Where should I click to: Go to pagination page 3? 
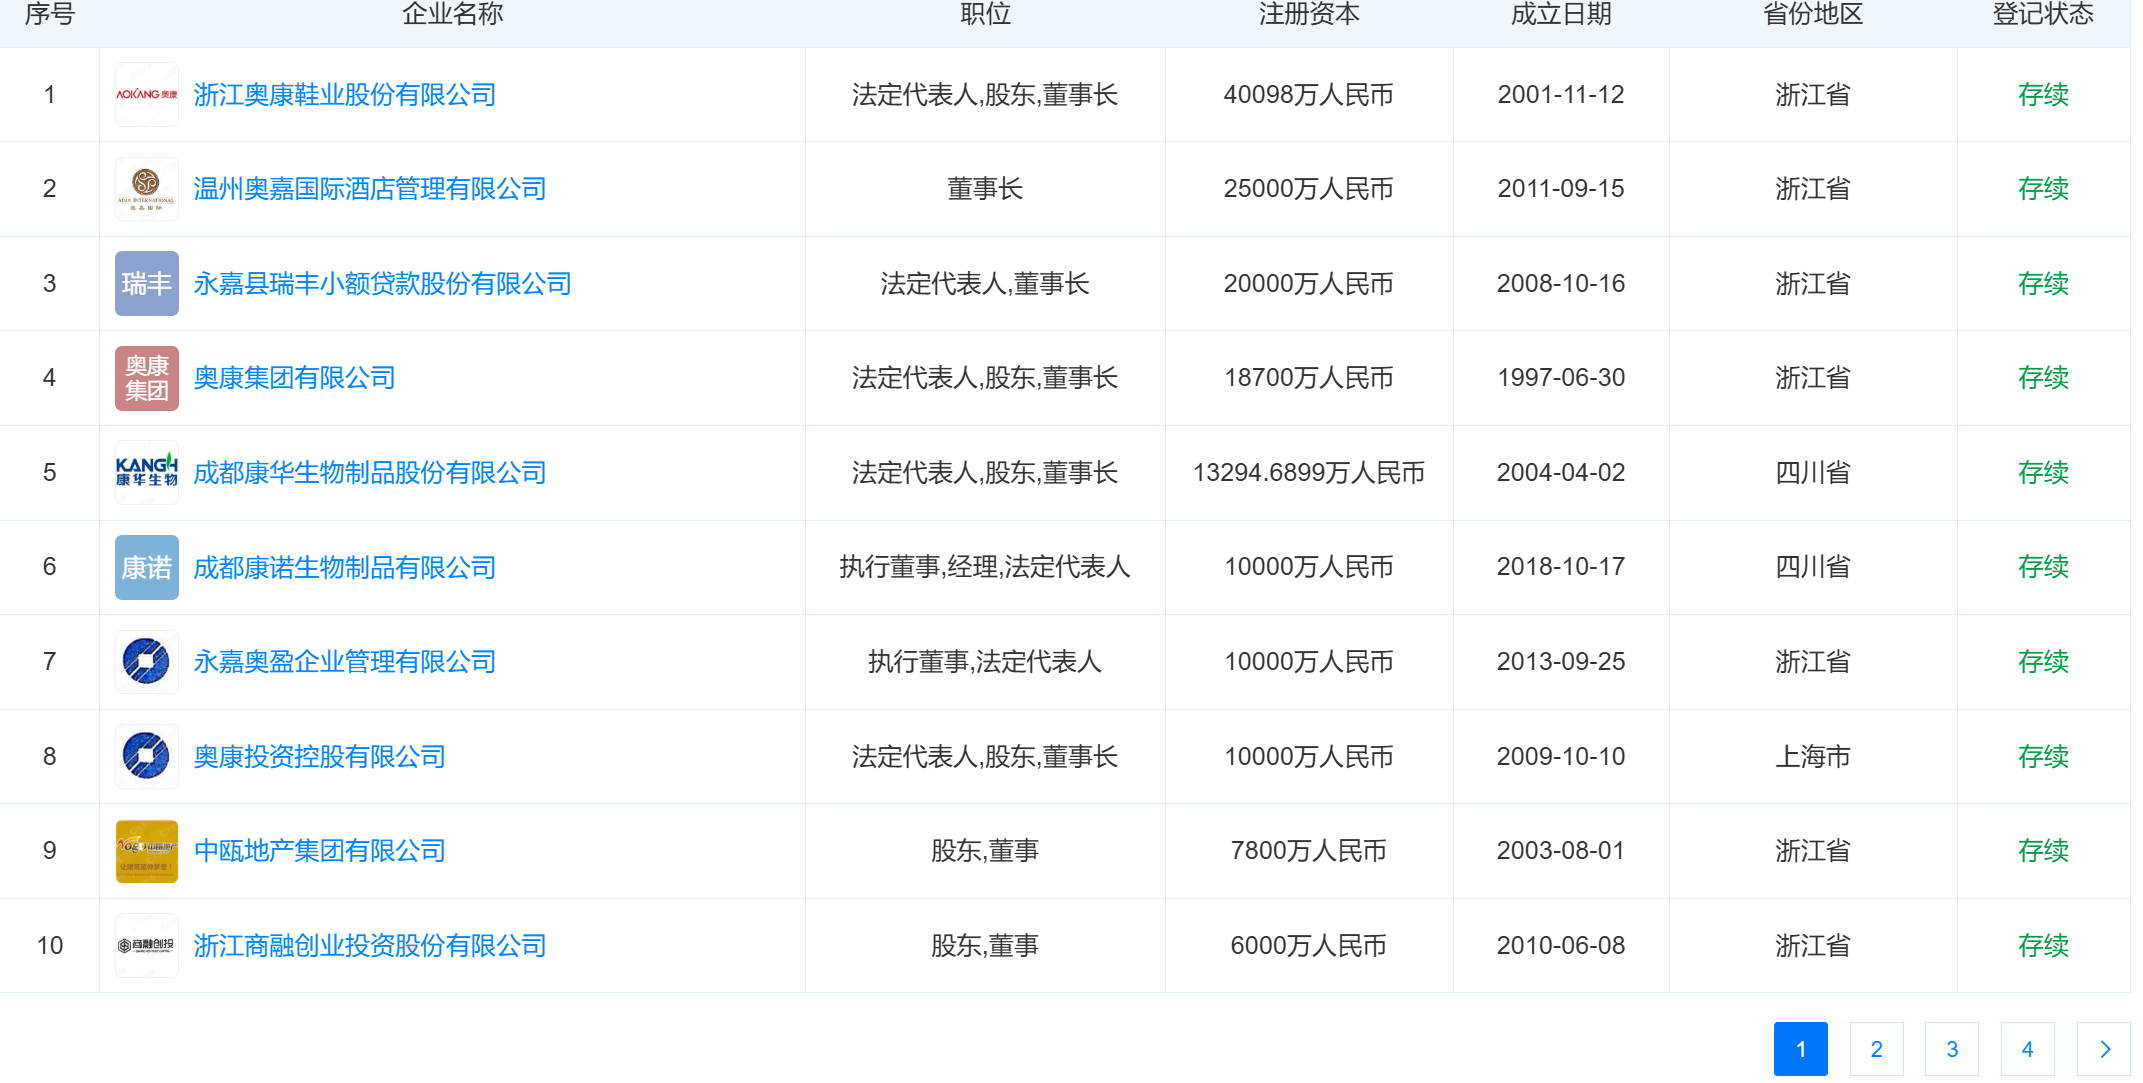coord(1952,1049)
